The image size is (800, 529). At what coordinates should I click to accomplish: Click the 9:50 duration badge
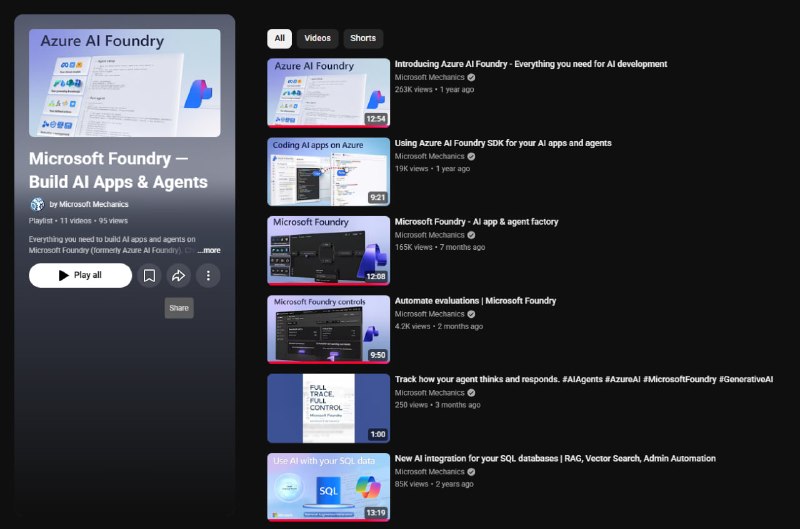point(378,355)
